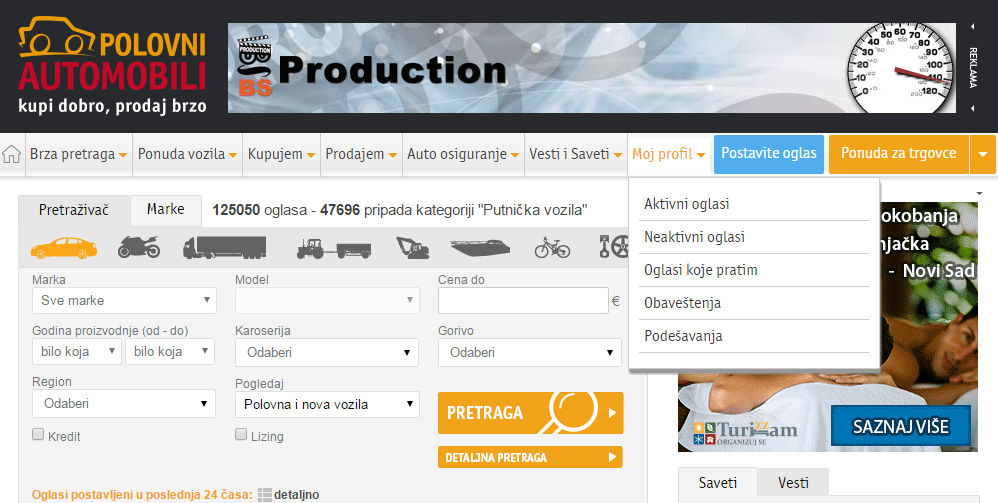Select the tractor with trailer category icon
Image resolution: width=998 pixels, height=503 pixels.
pos(334,248)
